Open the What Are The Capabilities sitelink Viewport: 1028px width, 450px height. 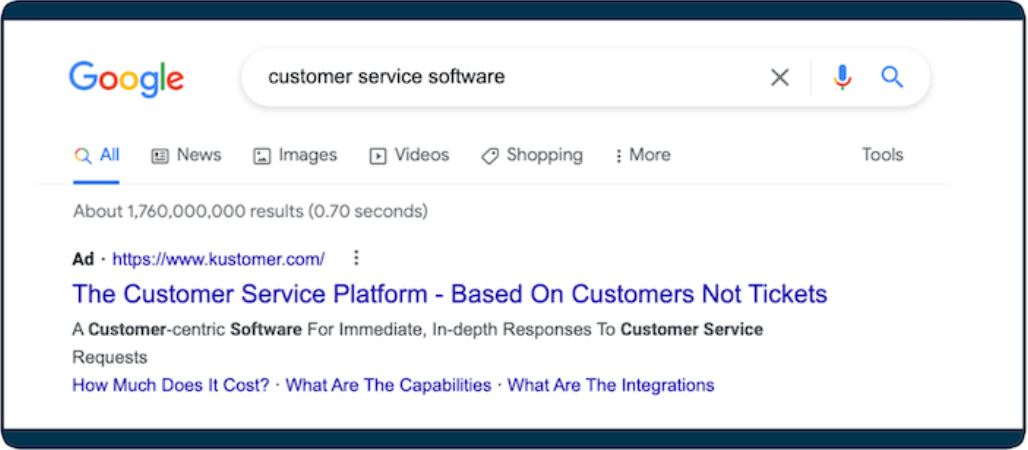coord(388,385)
